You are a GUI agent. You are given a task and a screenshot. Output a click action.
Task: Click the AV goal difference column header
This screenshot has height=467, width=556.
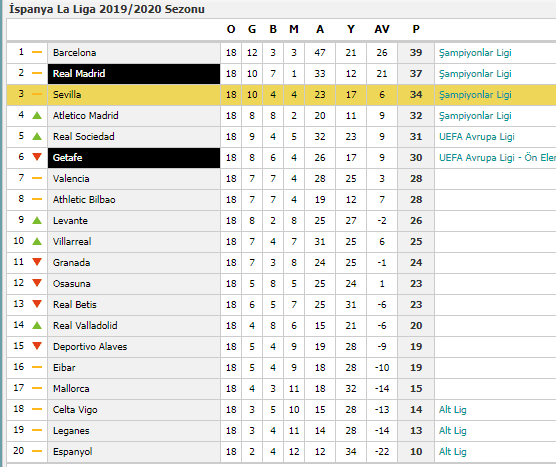pos(382,29)
